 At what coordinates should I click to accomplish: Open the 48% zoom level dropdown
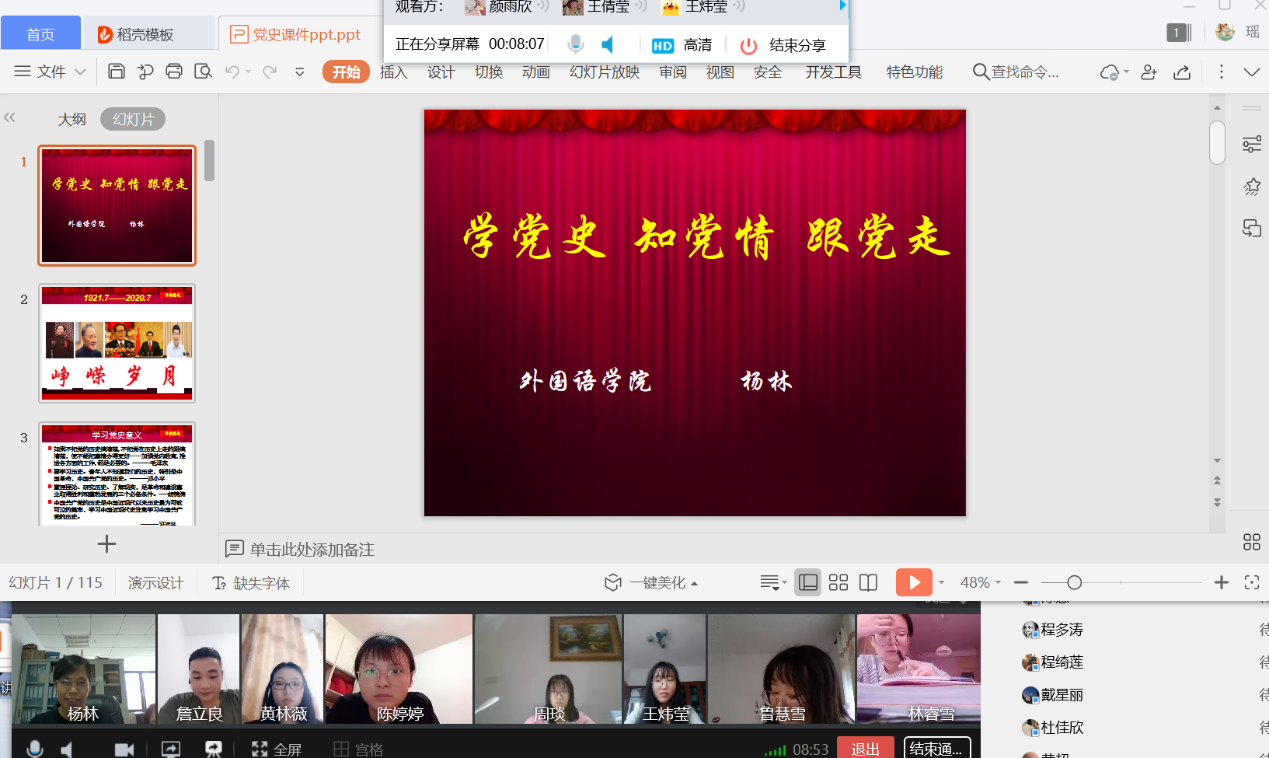[x=979, y=582]
